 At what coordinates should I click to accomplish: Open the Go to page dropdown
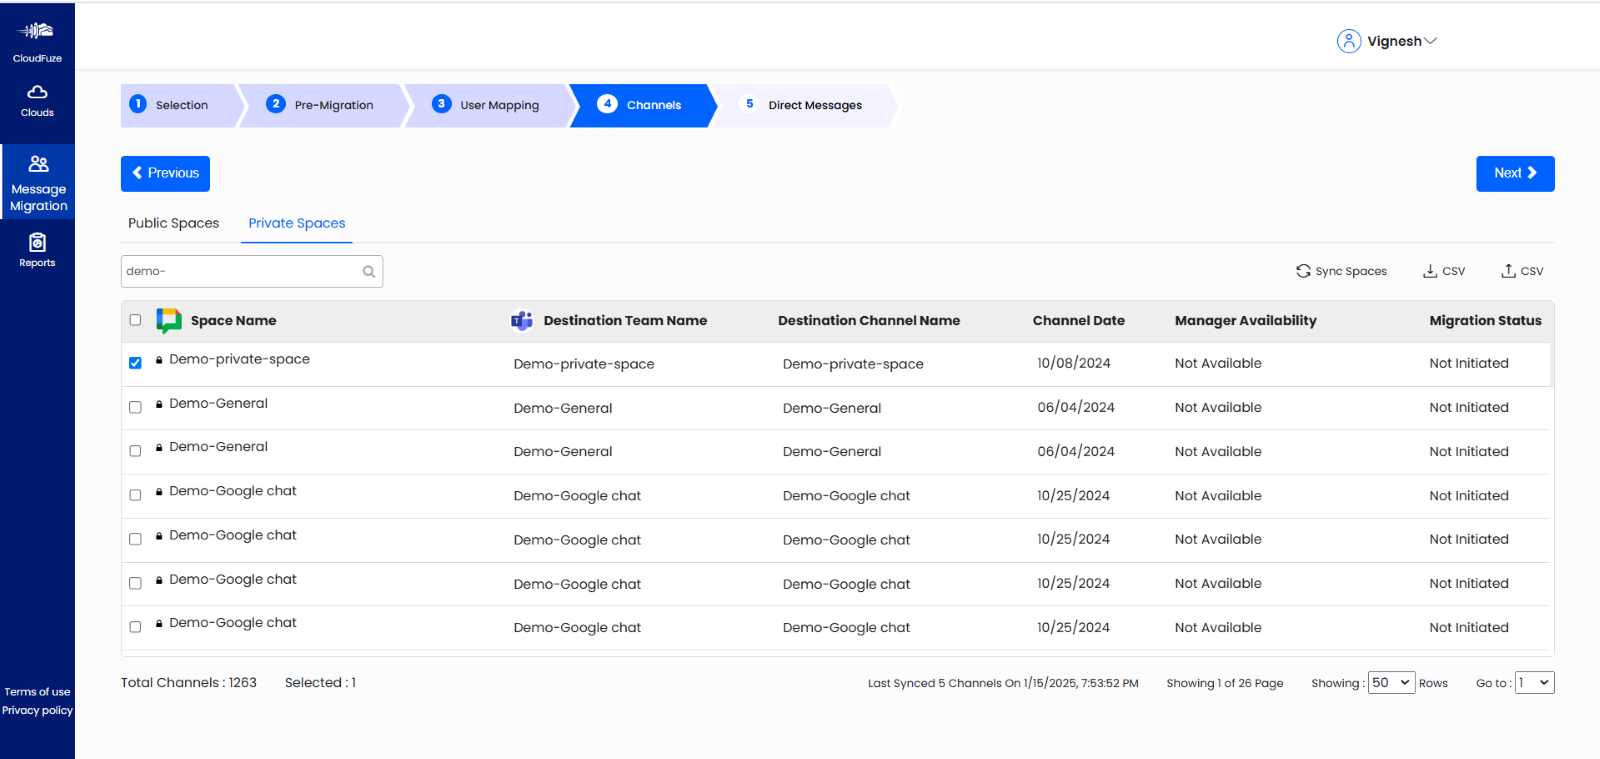pos(1534,683)
